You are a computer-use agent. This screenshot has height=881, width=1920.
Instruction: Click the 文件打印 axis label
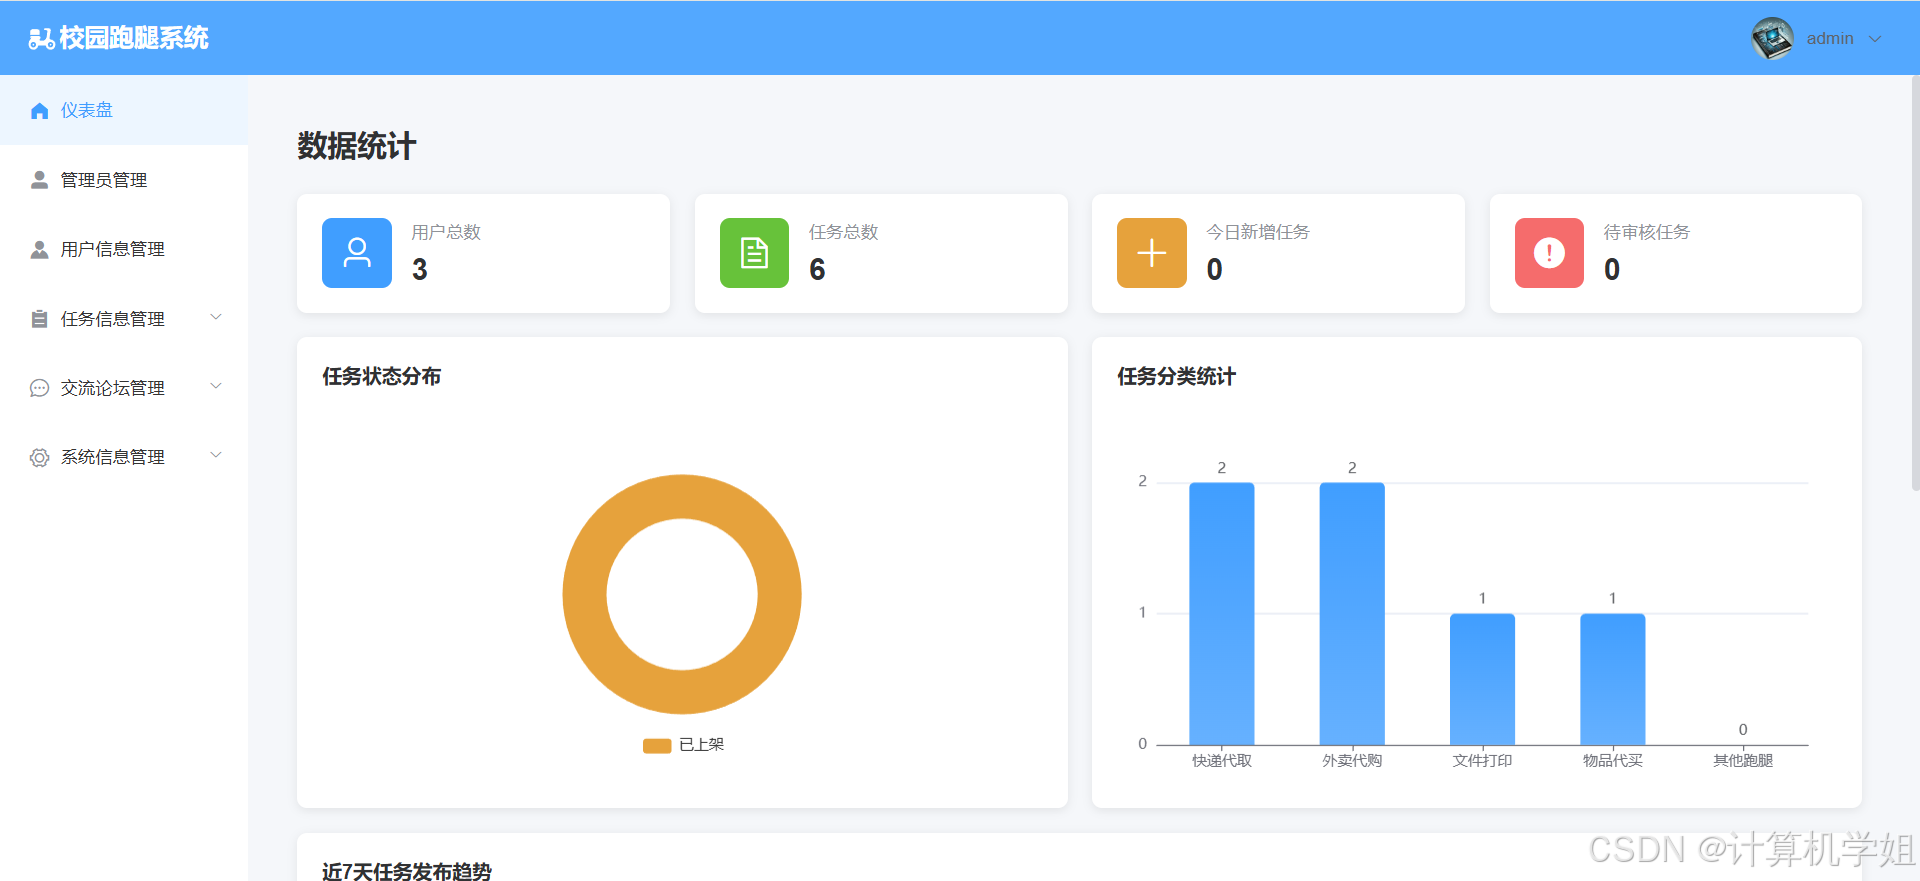tap(1482, 761)
